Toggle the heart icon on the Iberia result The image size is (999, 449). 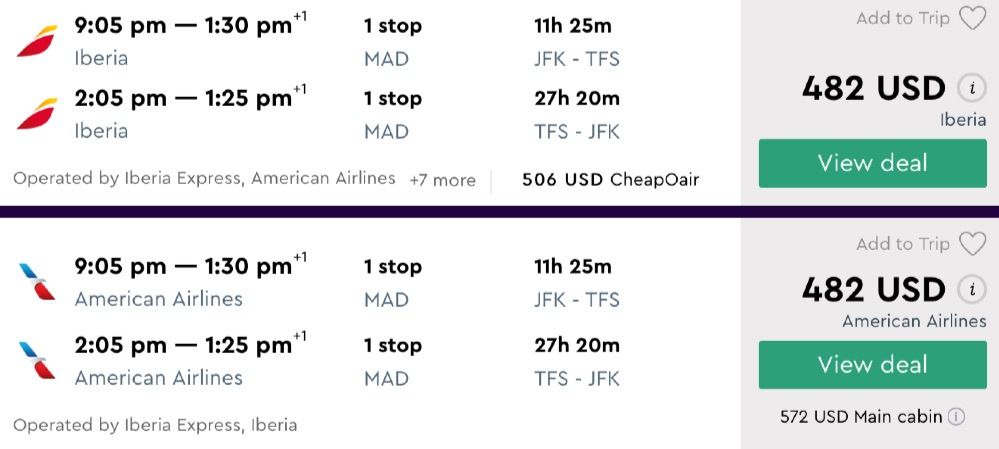coord(972,18)
